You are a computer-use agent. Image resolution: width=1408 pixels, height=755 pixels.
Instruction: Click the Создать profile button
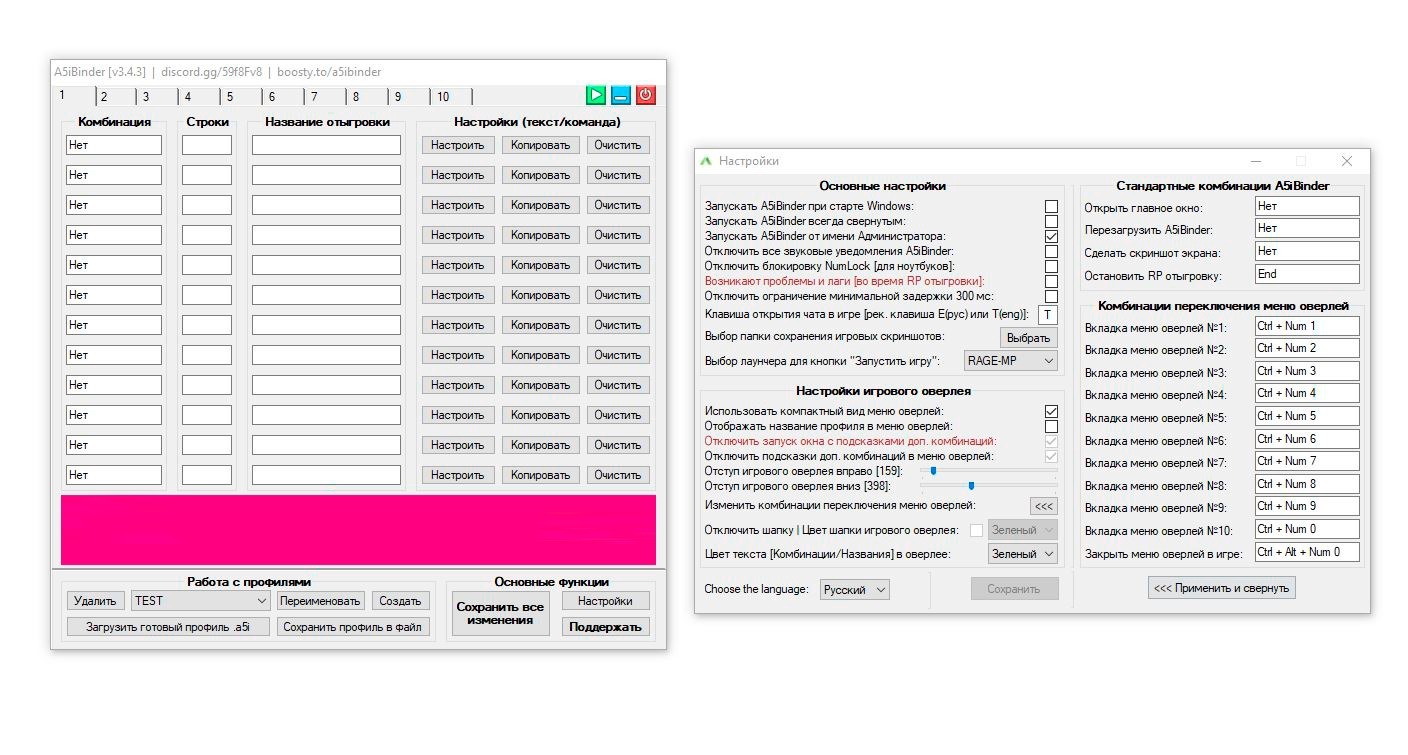pyautogui.click(x=400, y=601)
